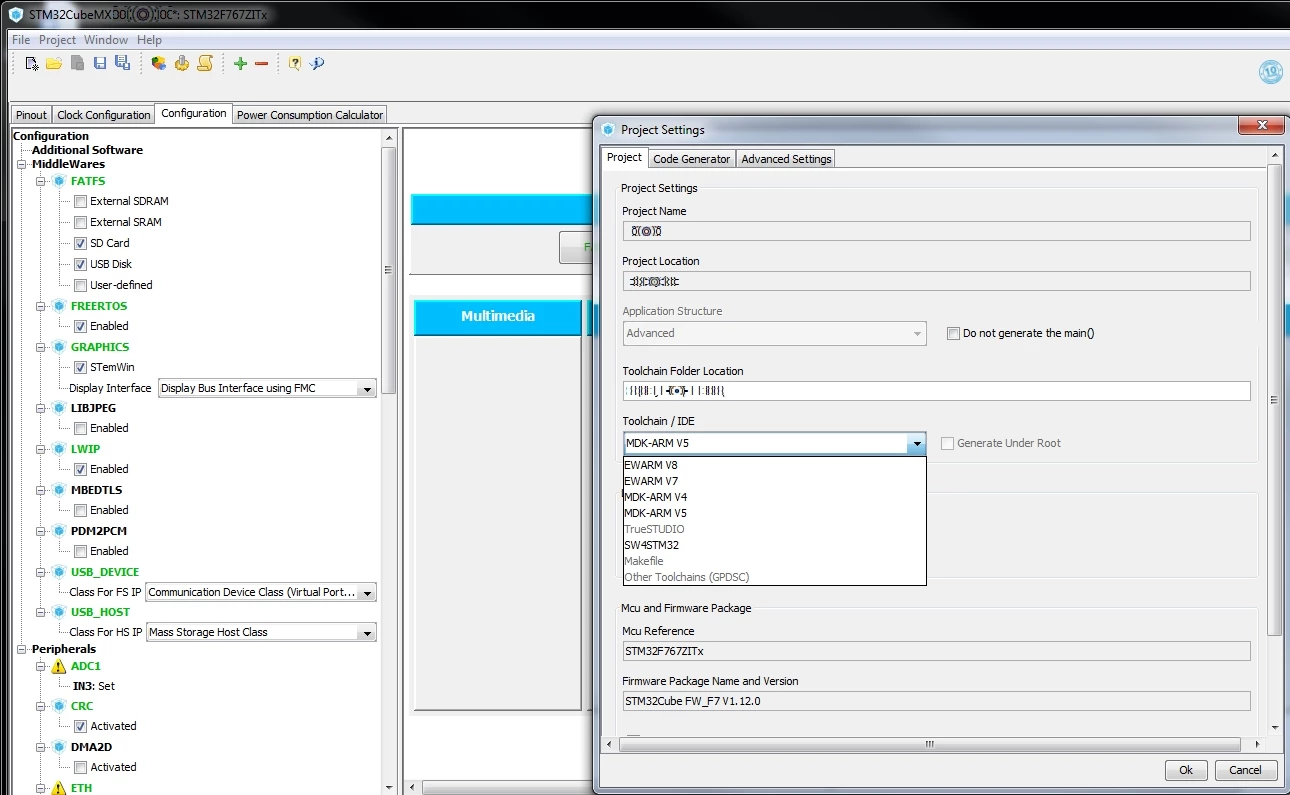Screen dimensions: 1290x795
Task: Click the Load Project folder icon
Action: [54, 64]
